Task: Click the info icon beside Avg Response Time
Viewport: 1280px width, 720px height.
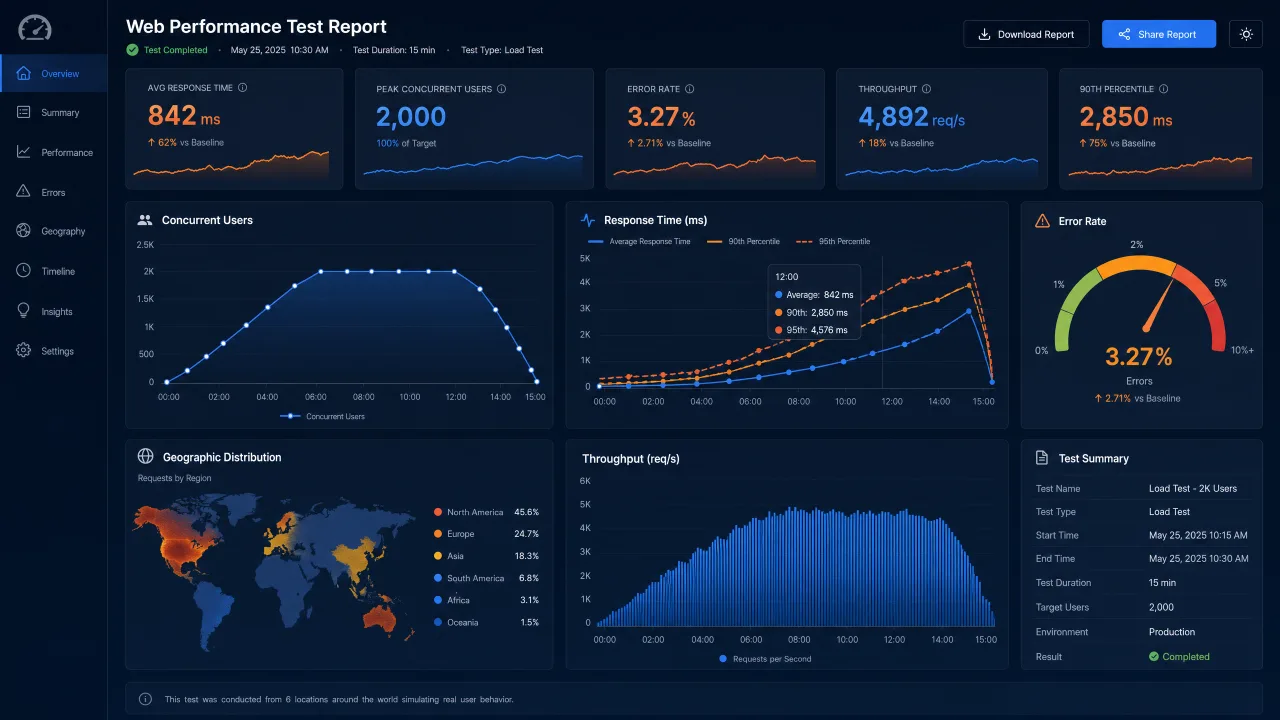Action: click(x=242, y=88)
